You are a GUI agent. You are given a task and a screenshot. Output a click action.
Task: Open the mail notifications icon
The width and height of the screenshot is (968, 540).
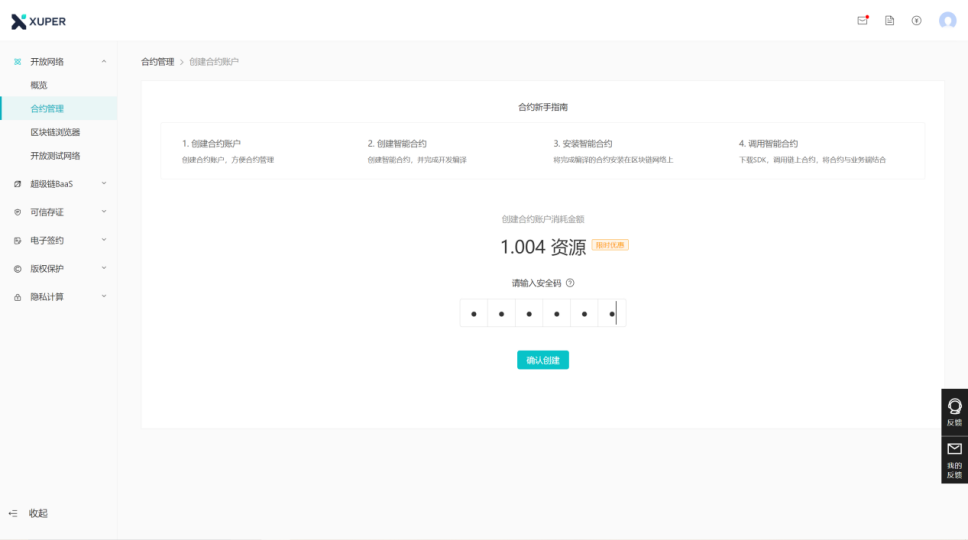click(862, 21)
